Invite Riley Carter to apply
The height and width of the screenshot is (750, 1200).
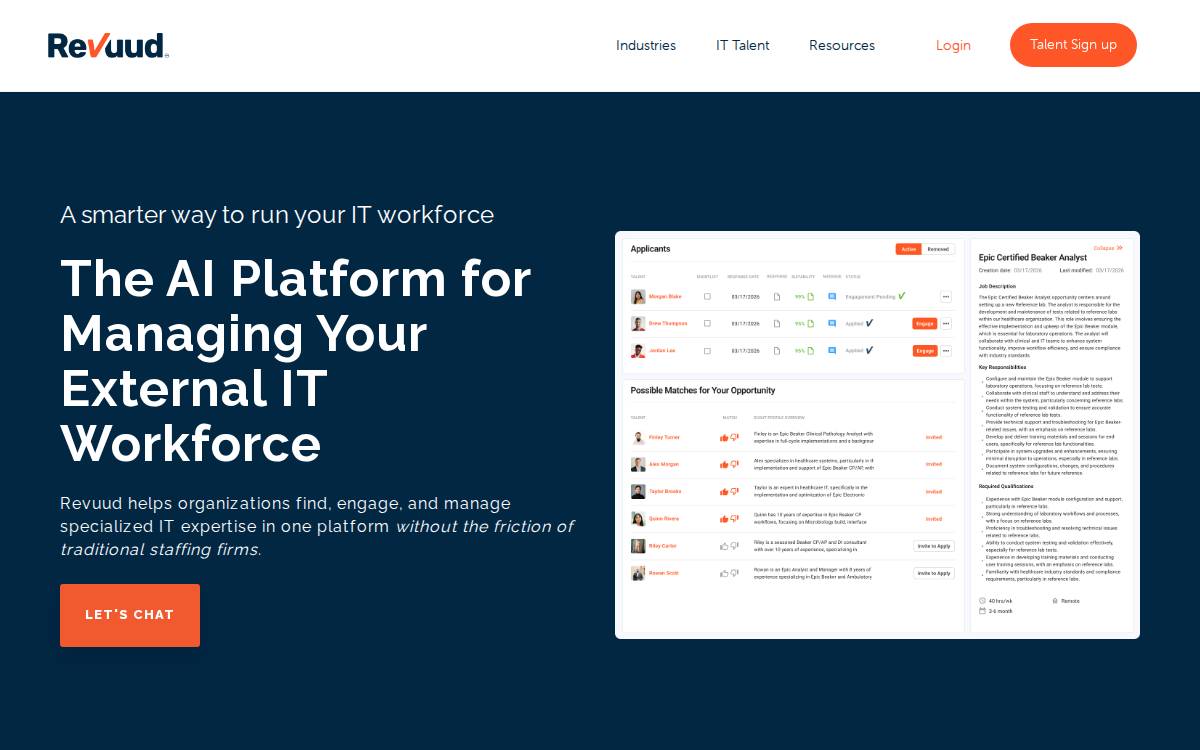pos(934,546)
